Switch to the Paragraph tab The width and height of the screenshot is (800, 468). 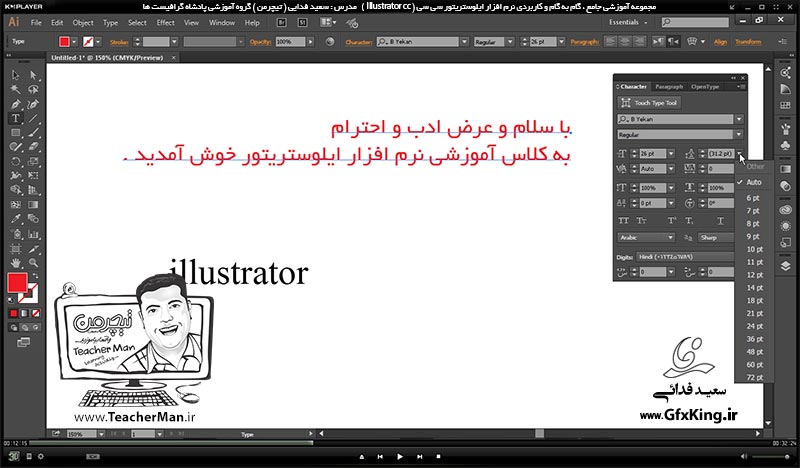pos(669,87)
